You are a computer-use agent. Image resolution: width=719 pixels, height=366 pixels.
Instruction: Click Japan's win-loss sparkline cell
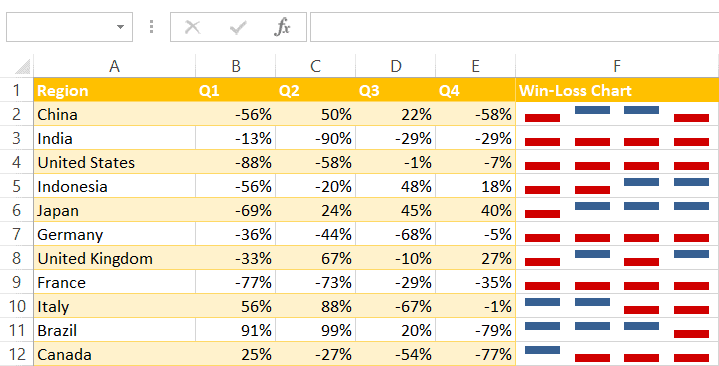pyautogui.click(x=617, y=210)
